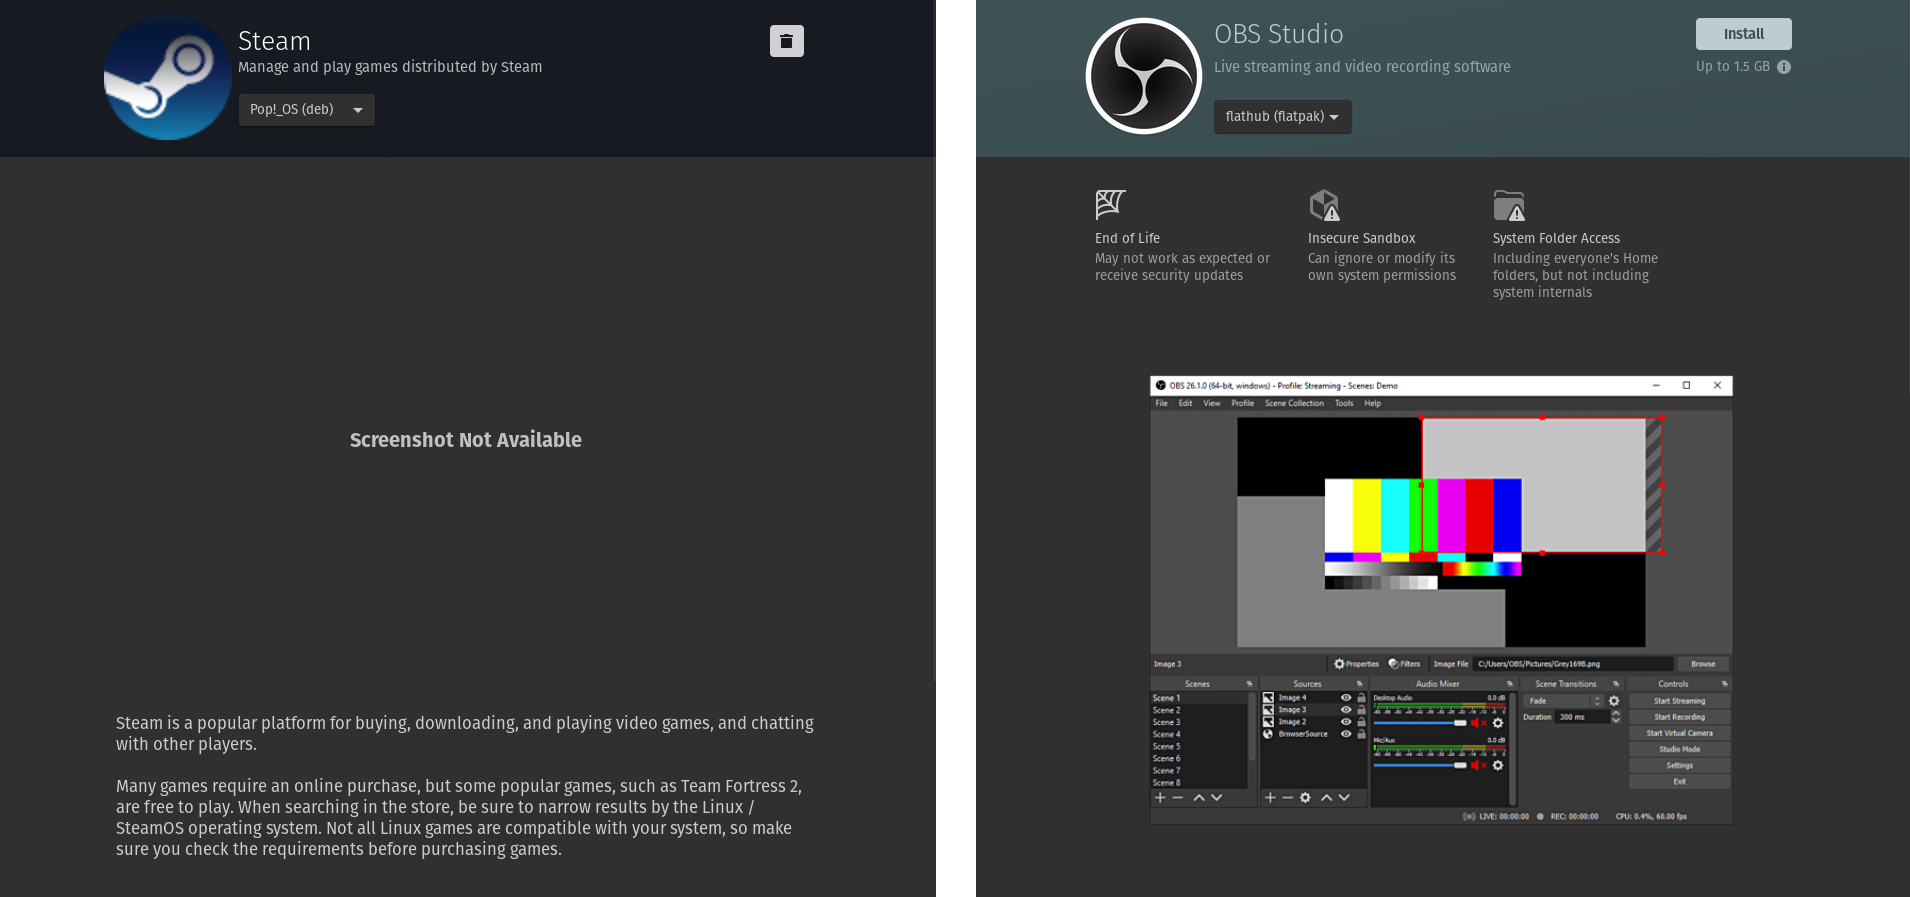This screenshot has width=1910, height=897.
Task: Install OBS Studio
Action: tap(1743, 34)
